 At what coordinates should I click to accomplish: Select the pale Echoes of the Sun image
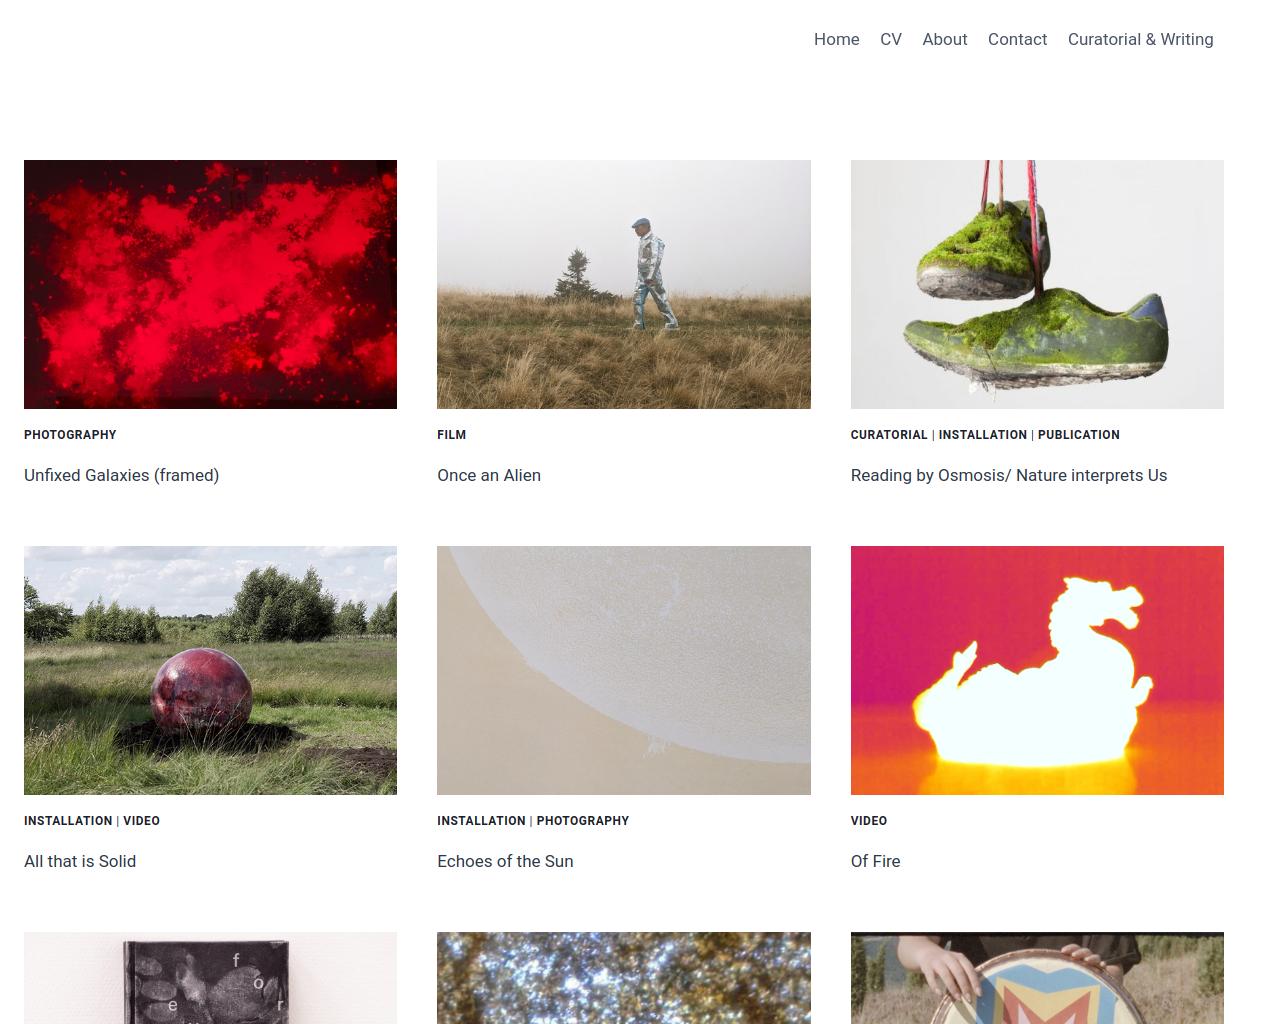tap(624, 670)
